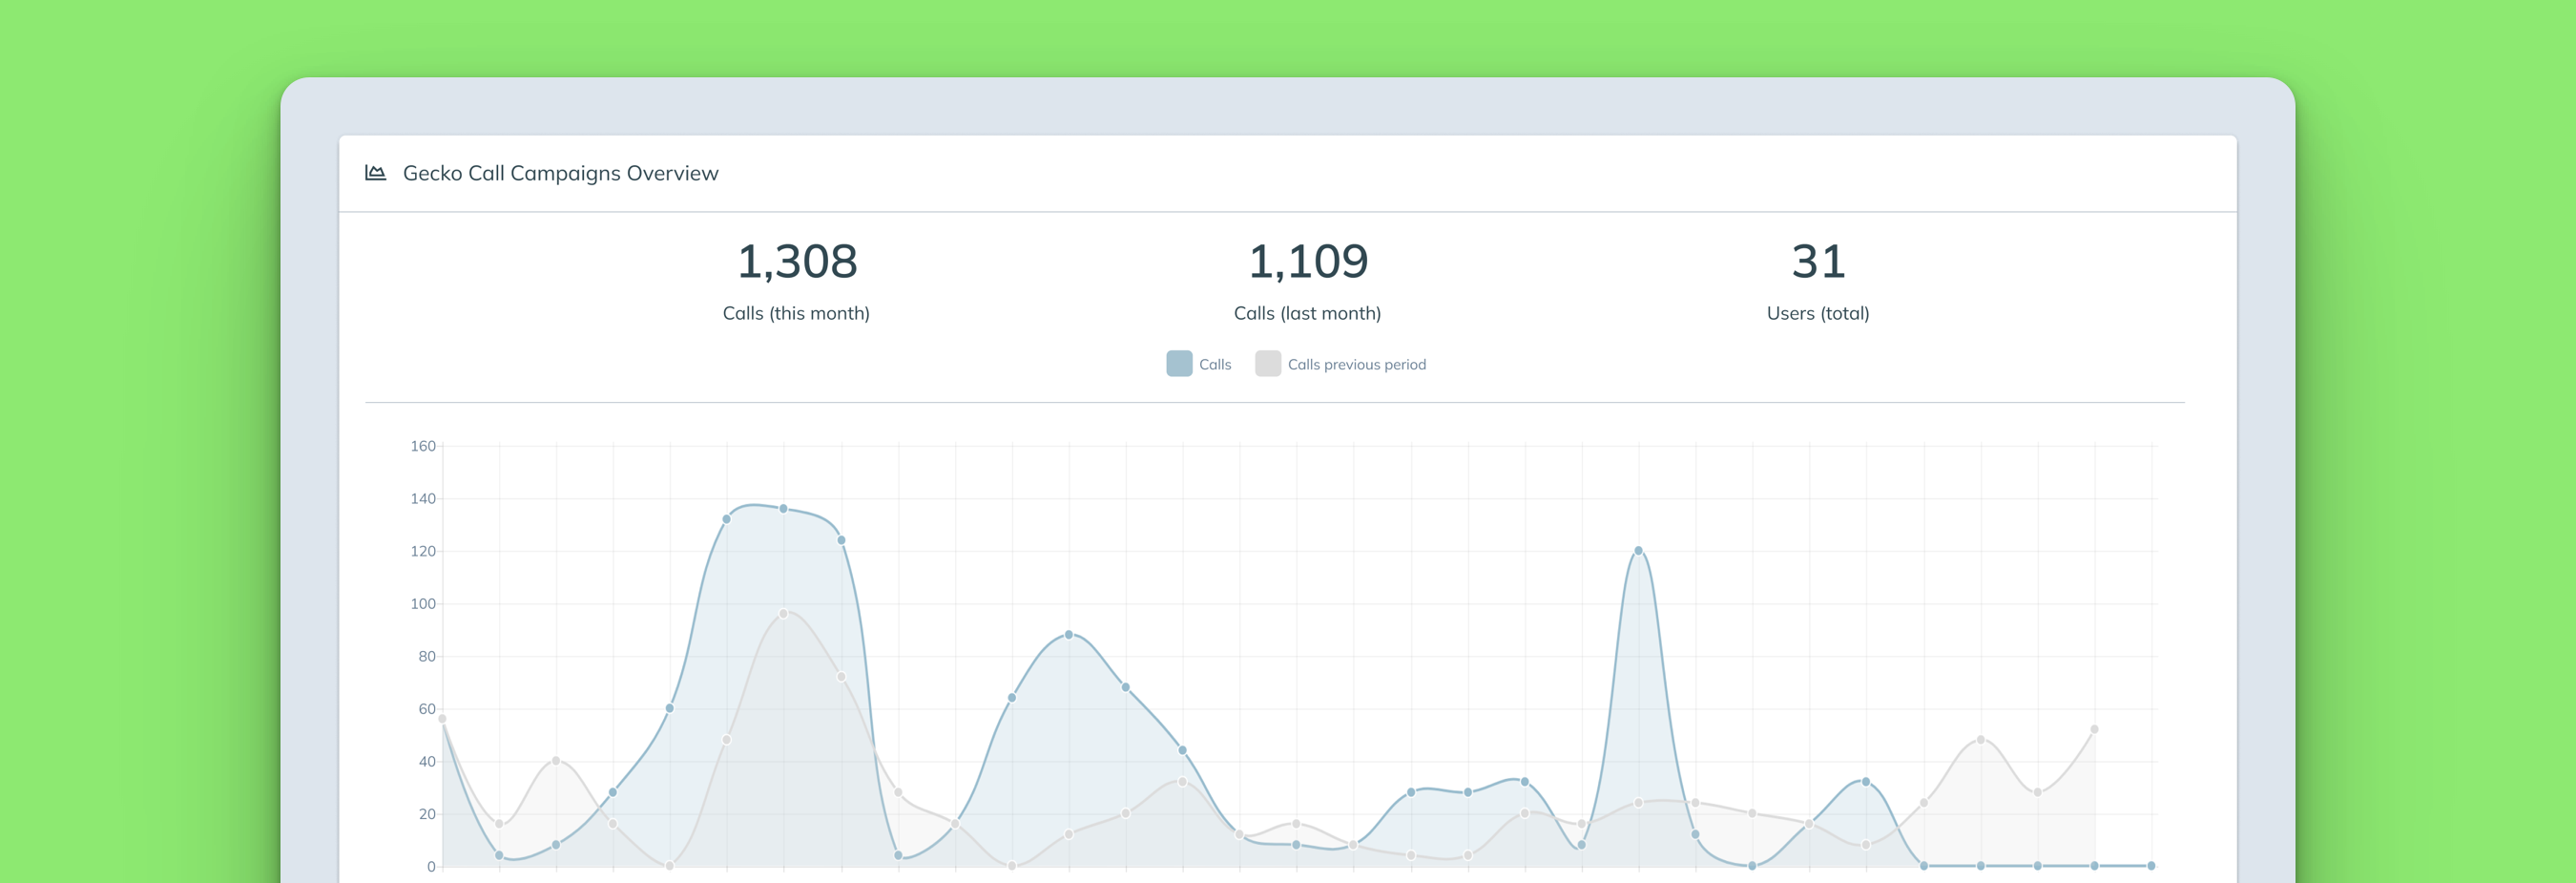Click the area chart icon beside the title

click(375, 173)
